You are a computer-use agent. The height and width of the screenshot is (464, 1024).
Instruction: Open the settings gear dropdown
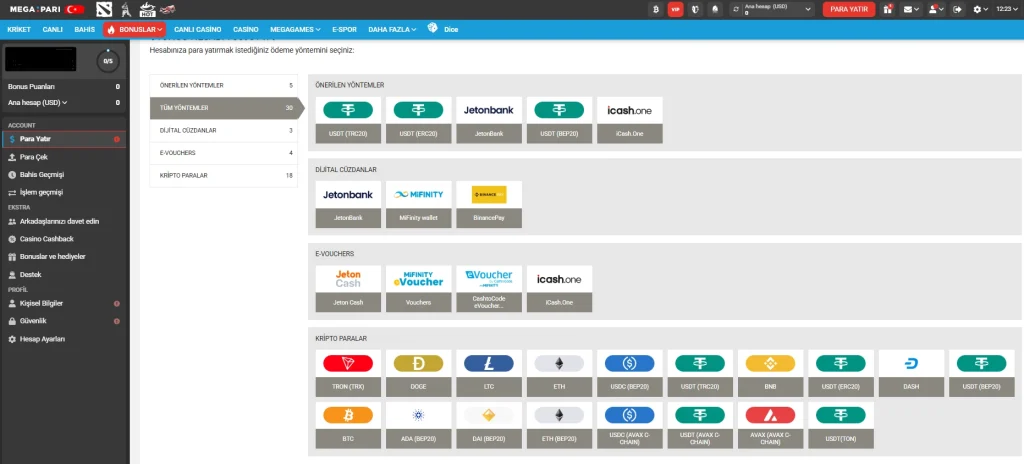pyautogui.click(x=980, y=9)
